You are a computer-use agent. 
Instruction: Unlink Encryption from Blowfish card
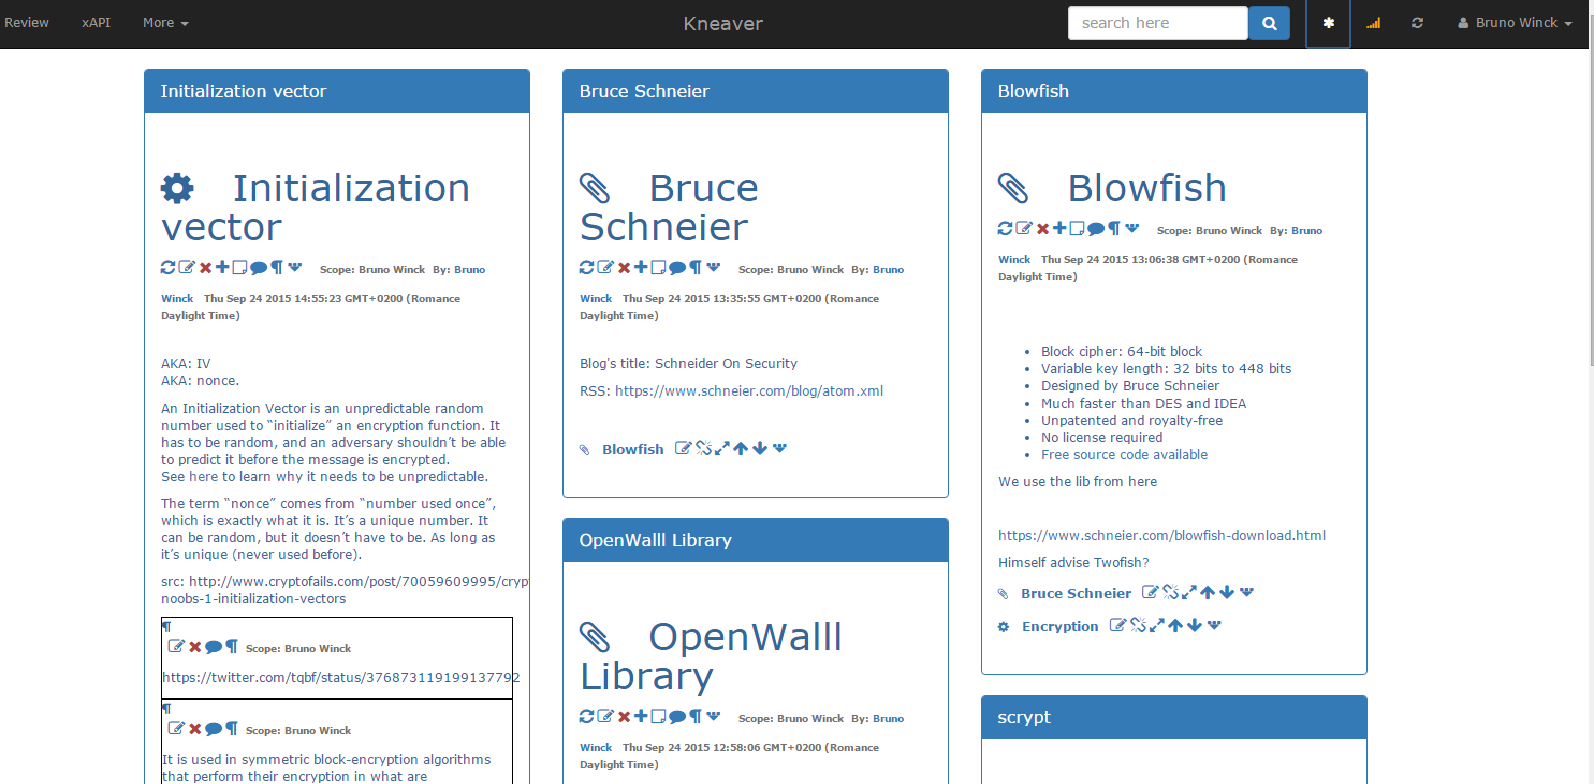pyautogui.click(x=1138, y=625)
